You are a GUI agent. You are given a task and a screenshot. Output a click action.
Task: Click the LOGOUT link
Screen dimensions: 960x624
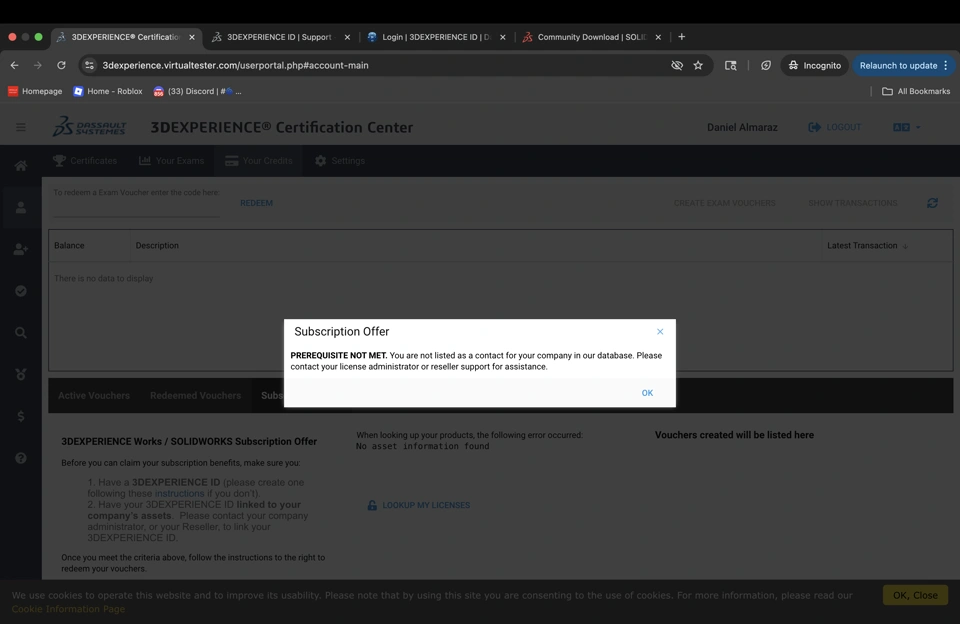(x=835, y=127)
